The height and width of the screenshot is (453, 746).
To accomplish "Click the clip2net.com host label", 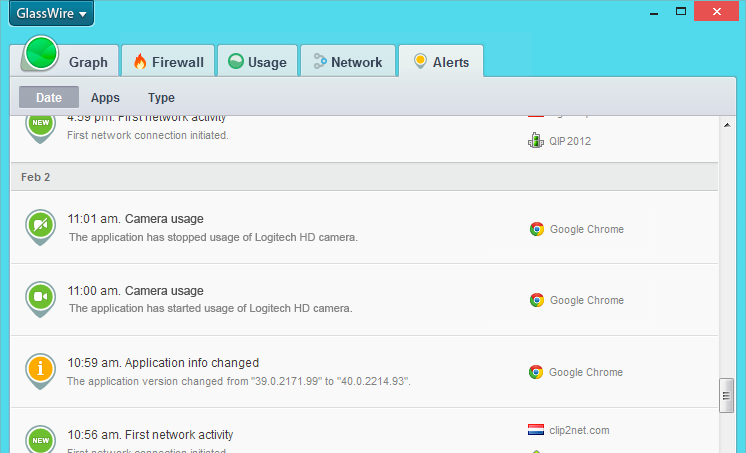I will (x=579, y=430).
